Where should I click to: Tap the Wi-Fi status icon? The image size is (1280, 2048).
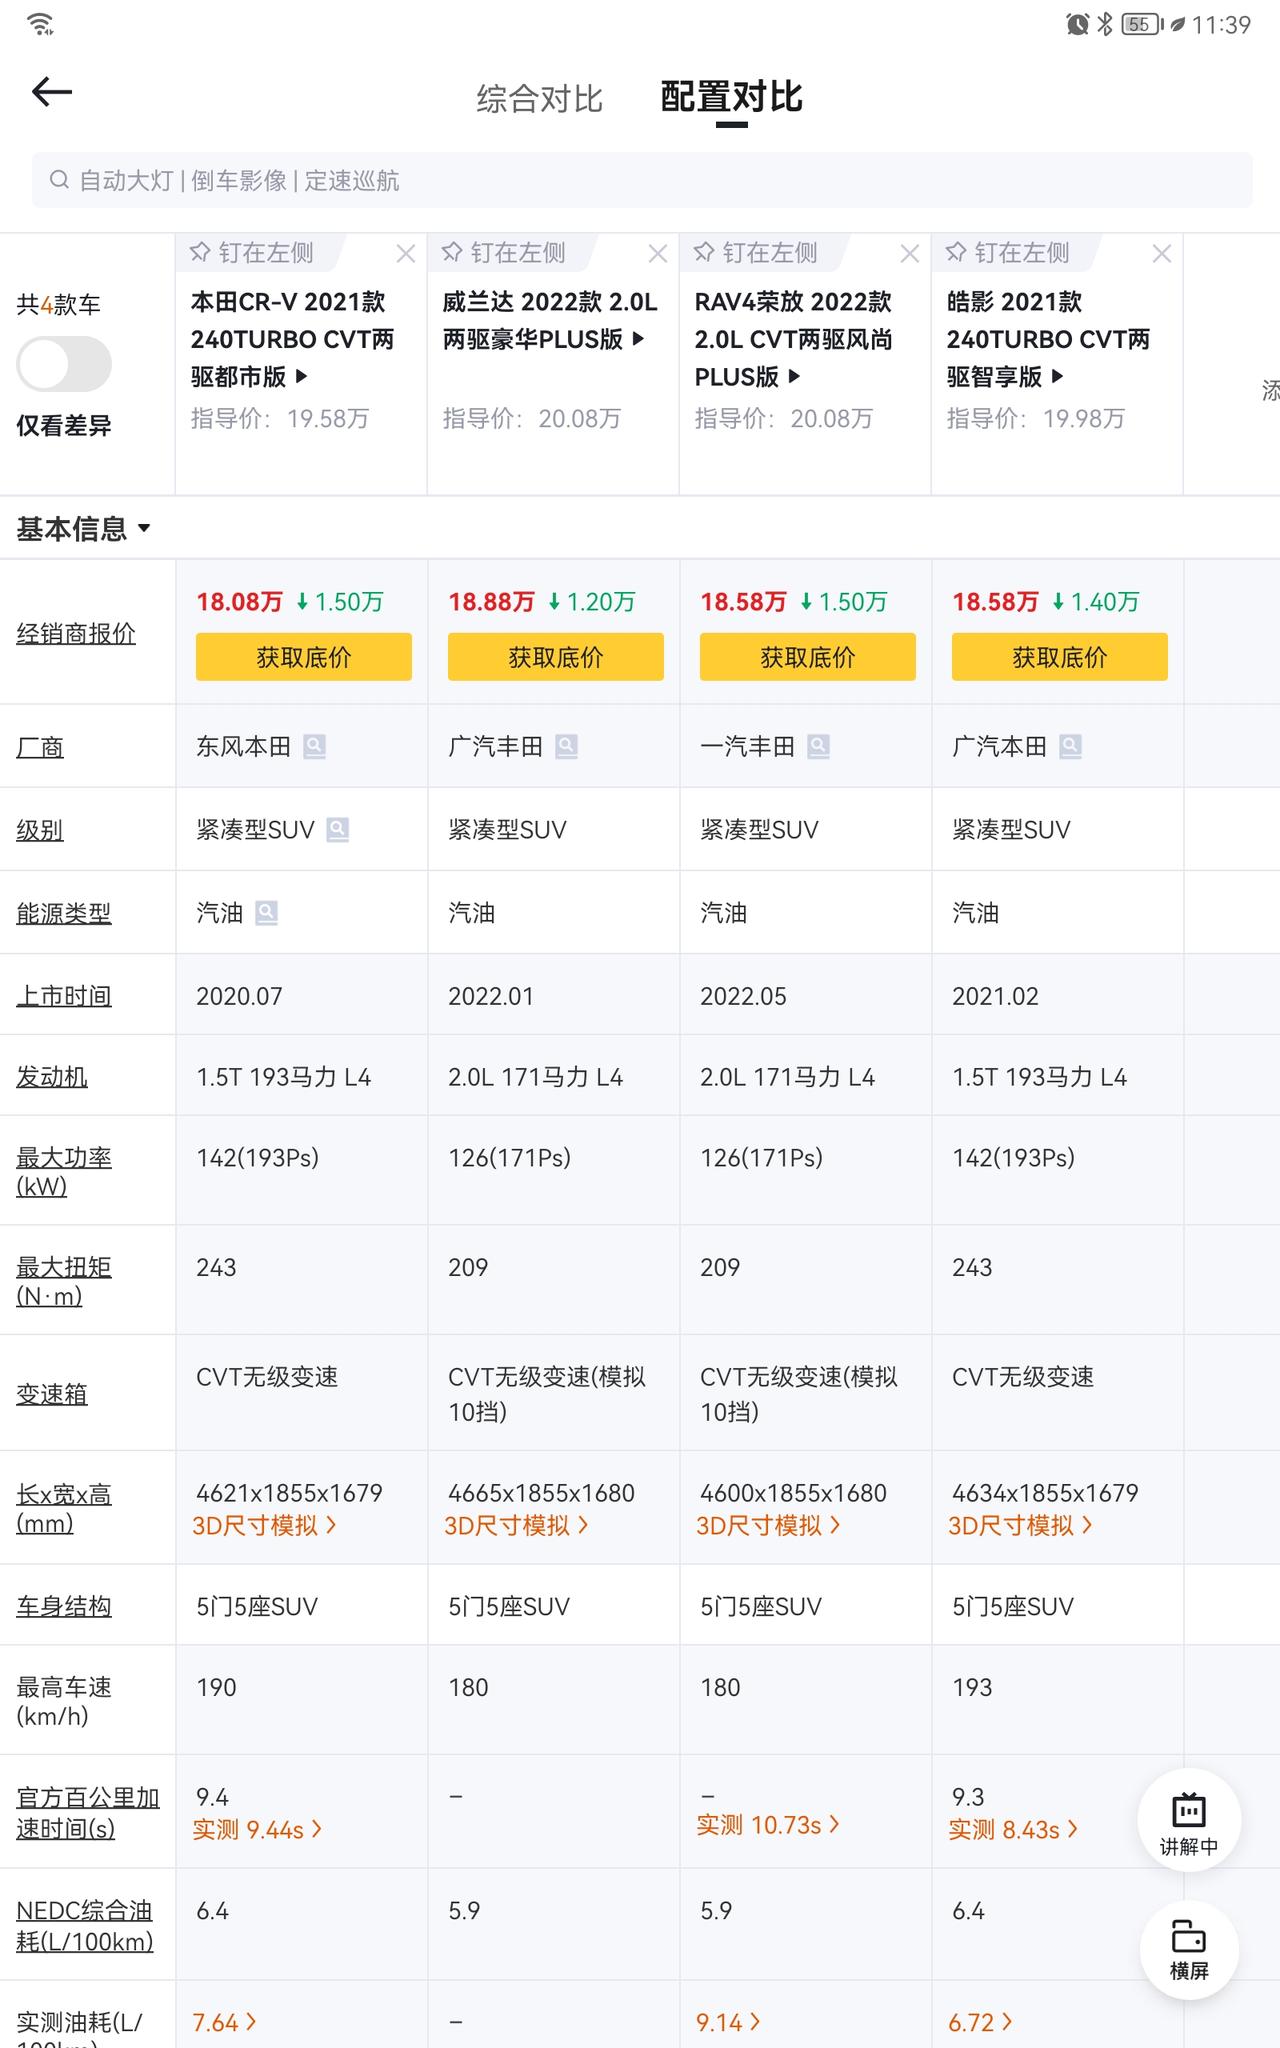(41, 24)
